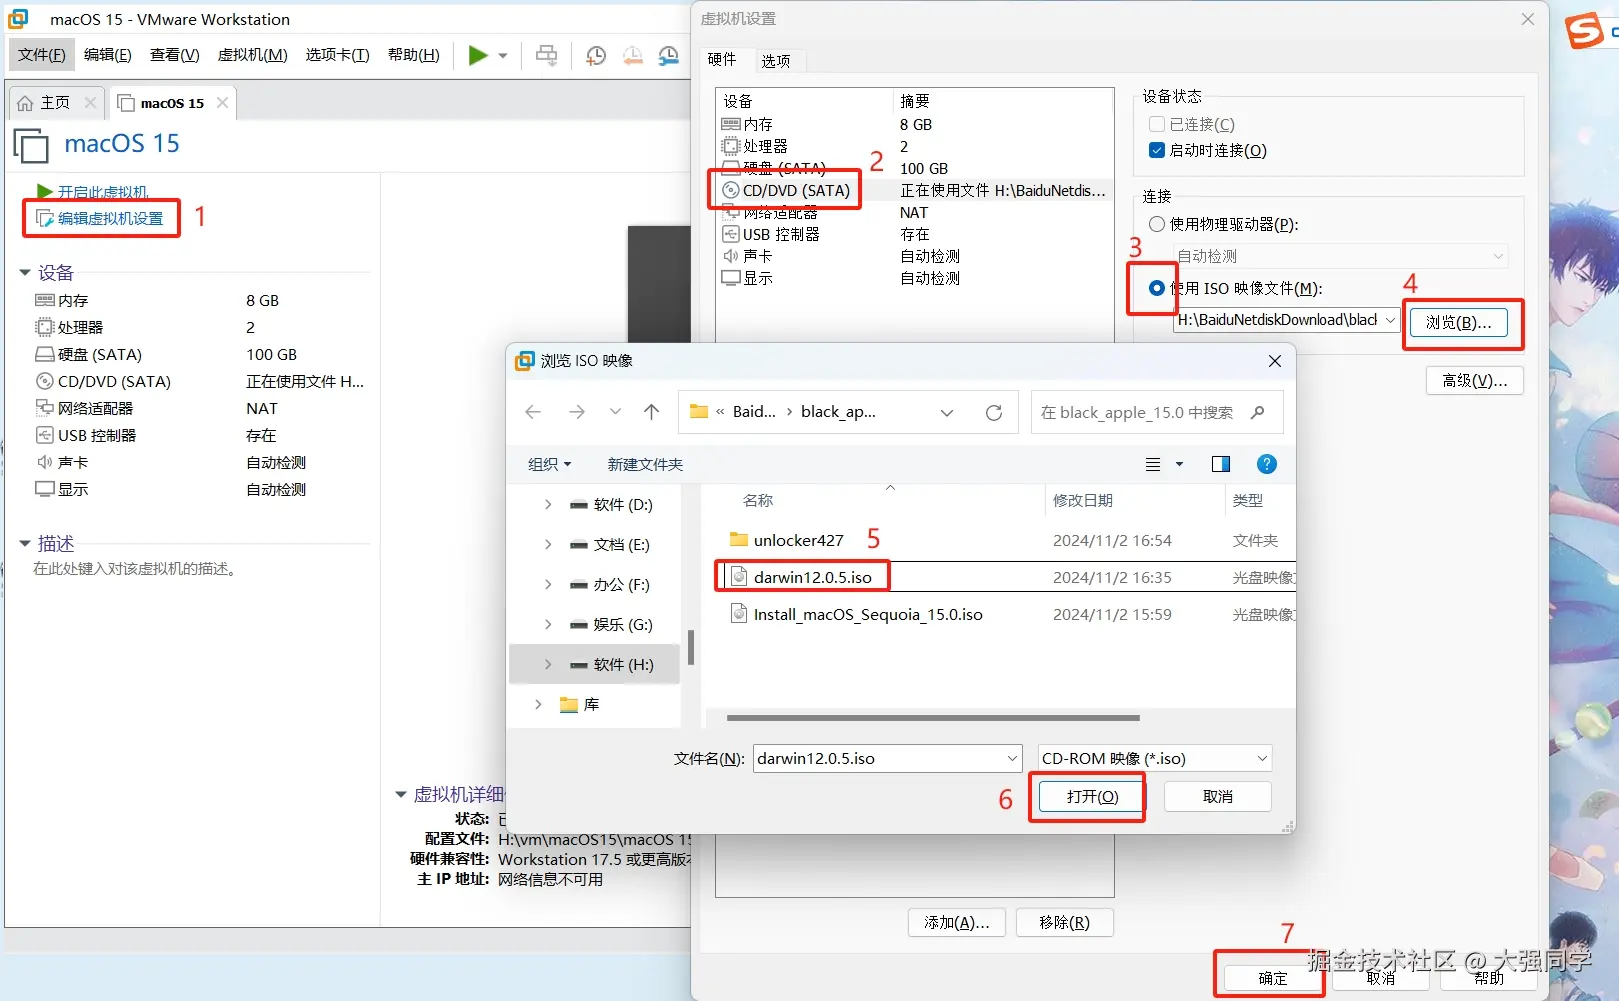This screenshot has width=1619, height=1001.
Task: Click the 移除(R) button
Action: (1064, 922)
